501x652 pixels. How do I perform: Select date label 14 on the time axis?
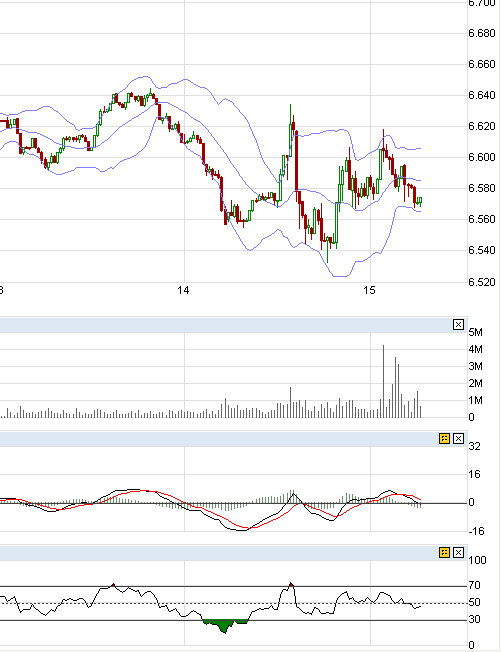tap(183, 290)
